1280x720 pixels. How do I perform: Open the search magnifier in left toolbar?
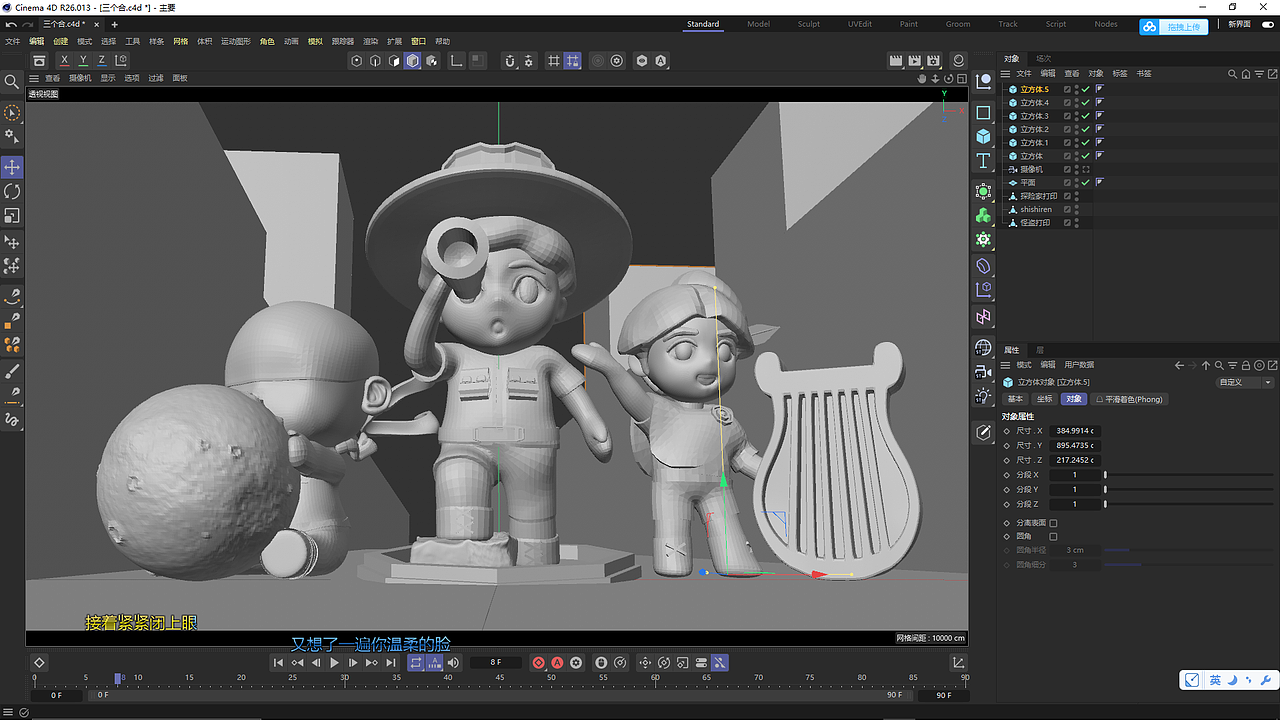point(12,81)
